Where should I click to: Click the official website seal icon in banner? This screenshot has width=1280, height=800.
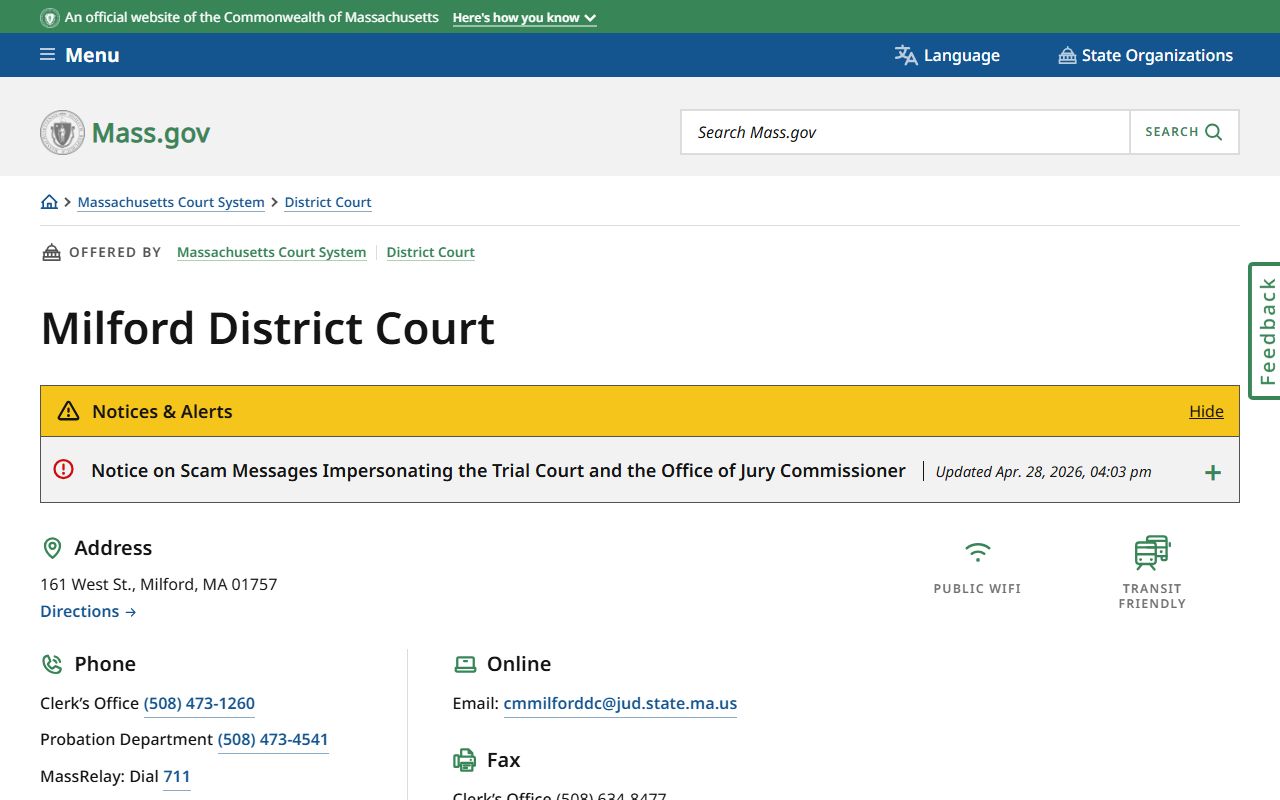pyautogui.click(x=50, y=18)
